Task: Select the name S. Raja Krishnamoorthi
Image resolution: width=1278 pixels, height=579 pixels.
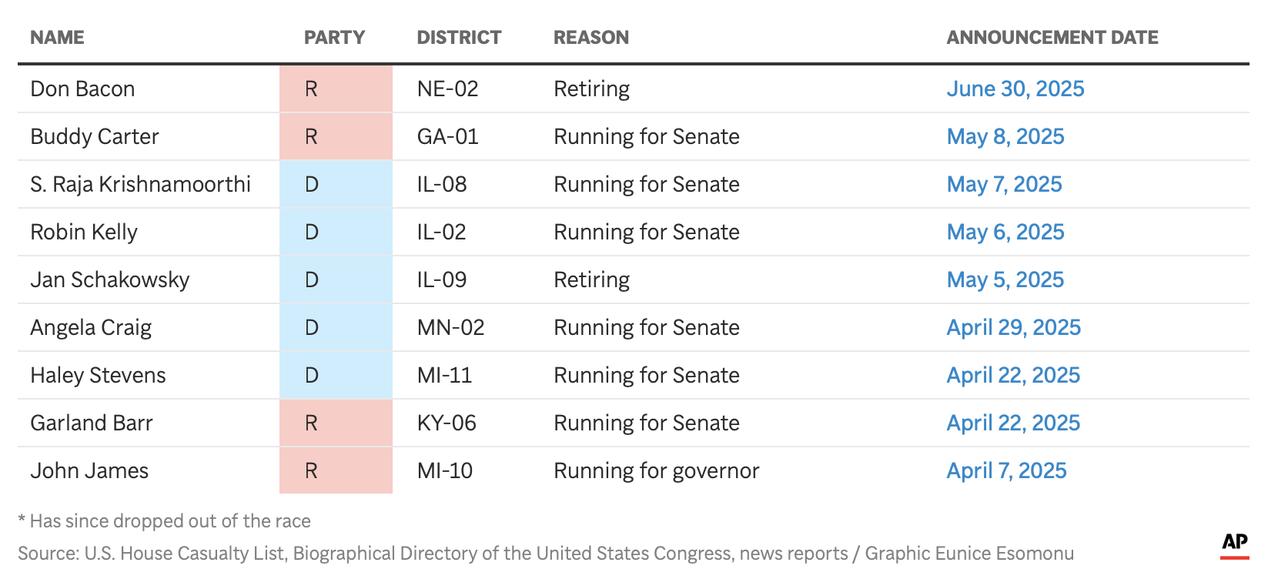Action: [x=140, y=184]
